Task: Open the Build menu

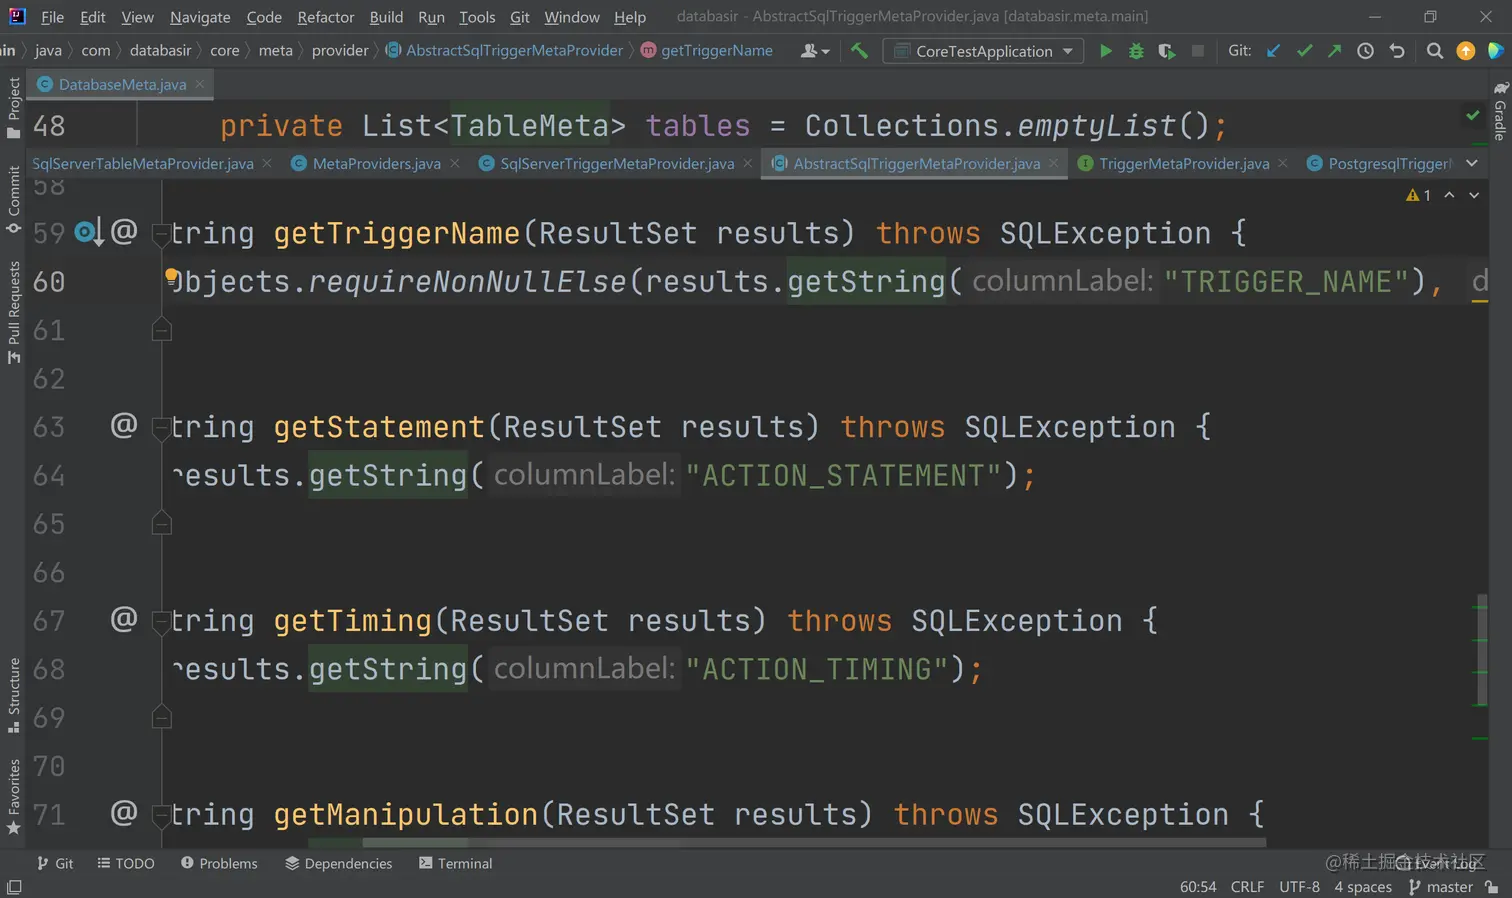Action: coord(386,17)
